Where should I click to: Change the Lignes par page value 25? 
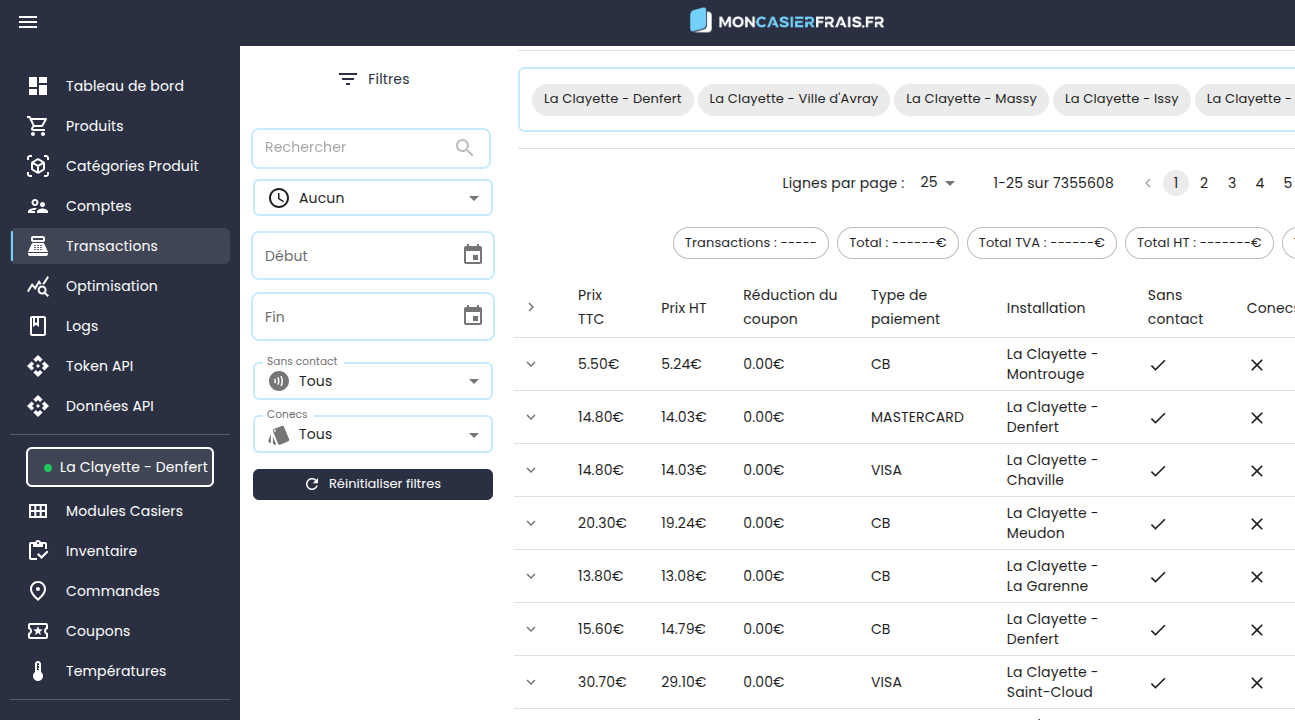938,183
